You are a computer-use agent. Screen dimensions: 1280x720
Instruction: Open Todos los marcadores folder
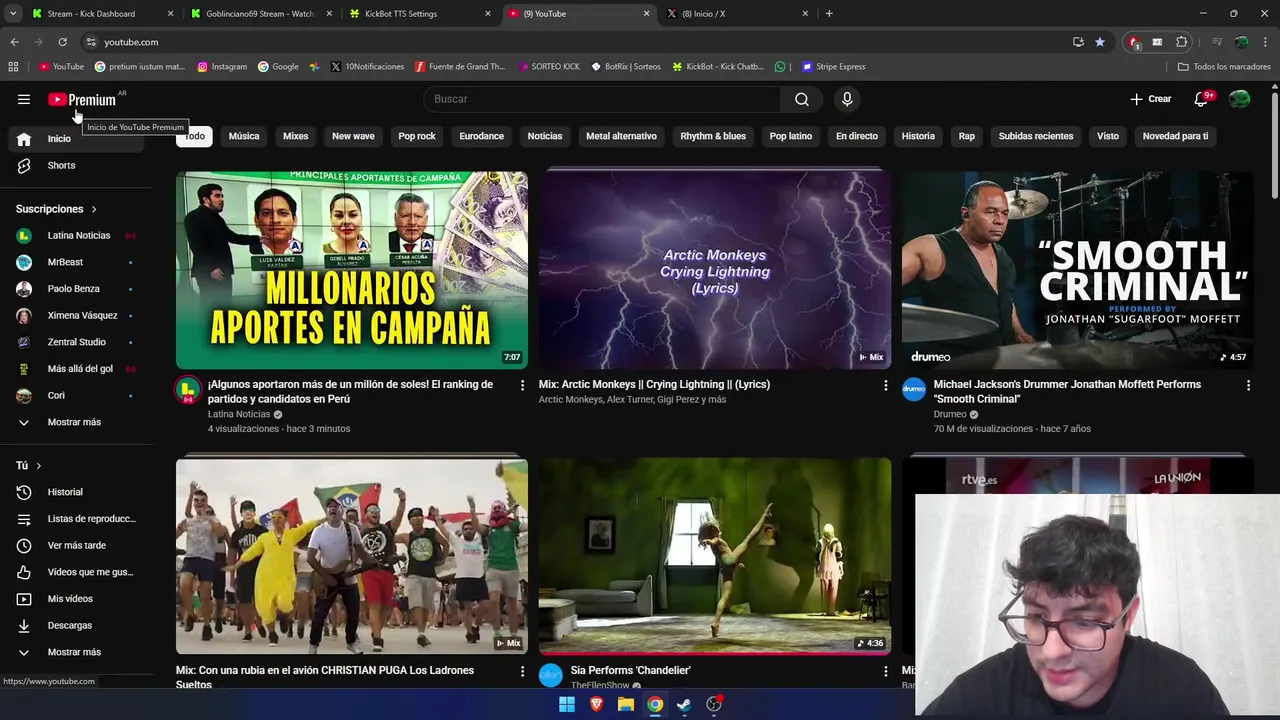click(x=1224, y=67)
